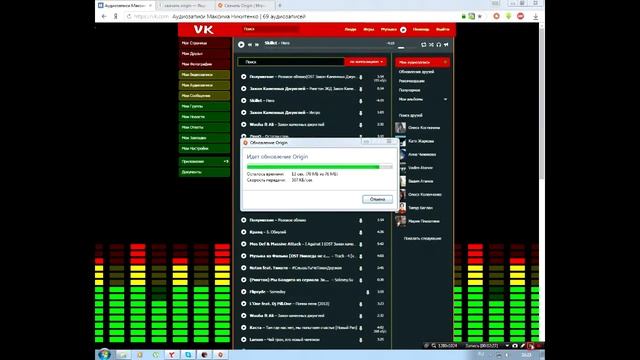Toggle repeat mode in the audio player
640x360 pixels.
point(424,44)
